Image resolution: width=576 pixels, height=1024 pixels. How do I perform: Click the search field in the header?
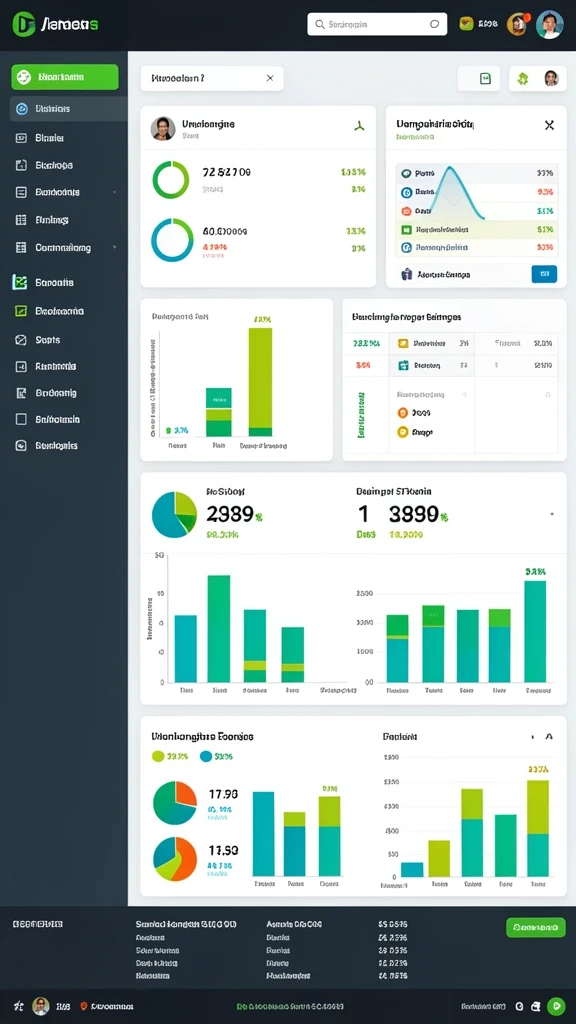(x=377, y=24)
